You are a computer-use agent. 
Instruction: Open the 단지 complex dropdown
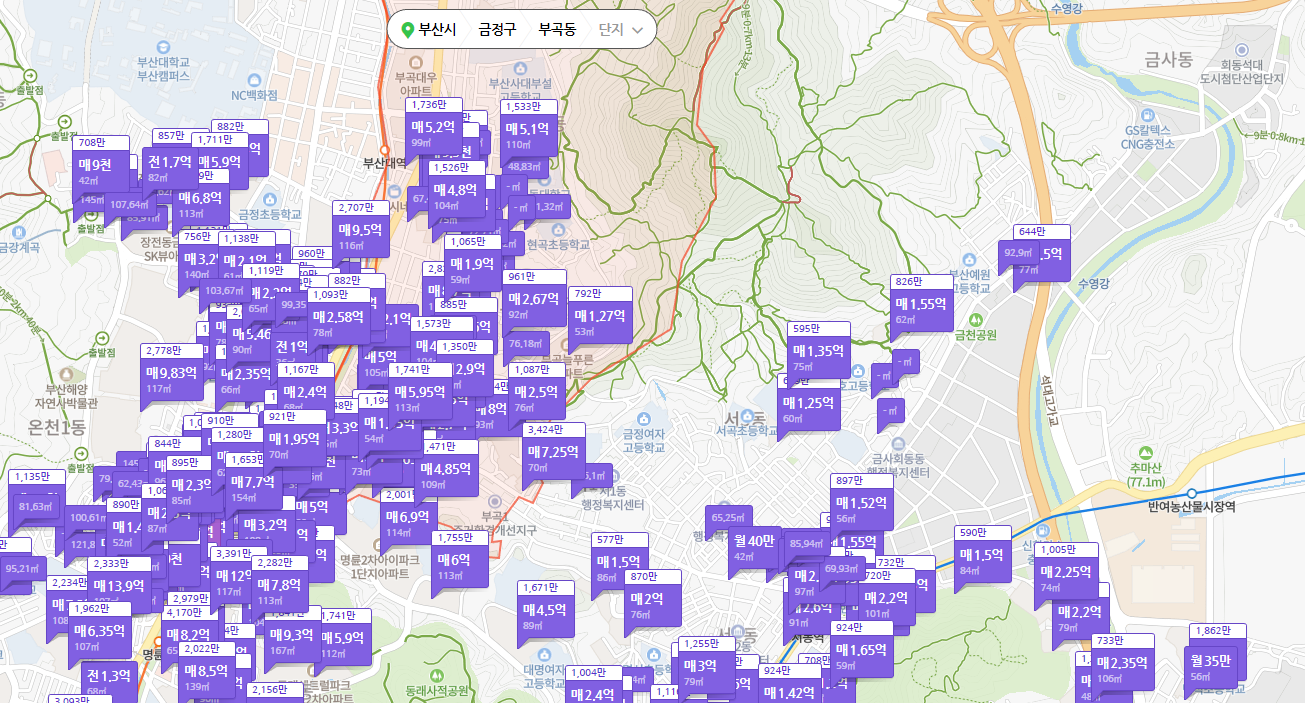tap(621, 29)
